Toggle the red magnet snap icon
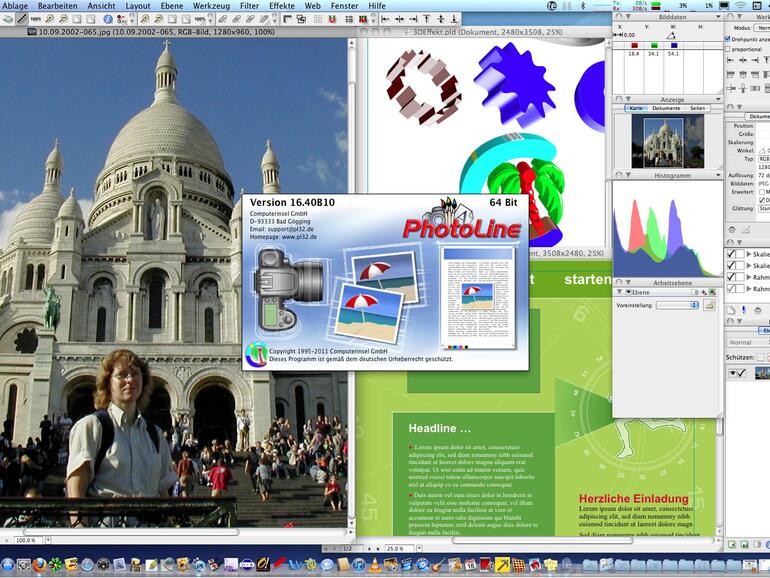This screenshot has height=578, width=770. pos(332,19)
